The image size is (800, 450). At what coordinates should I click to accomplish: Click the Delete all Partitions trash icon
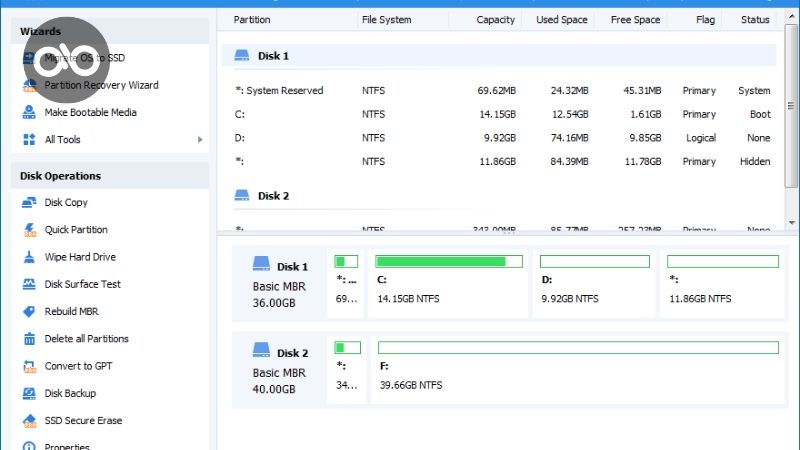click(x=29, y=339)
